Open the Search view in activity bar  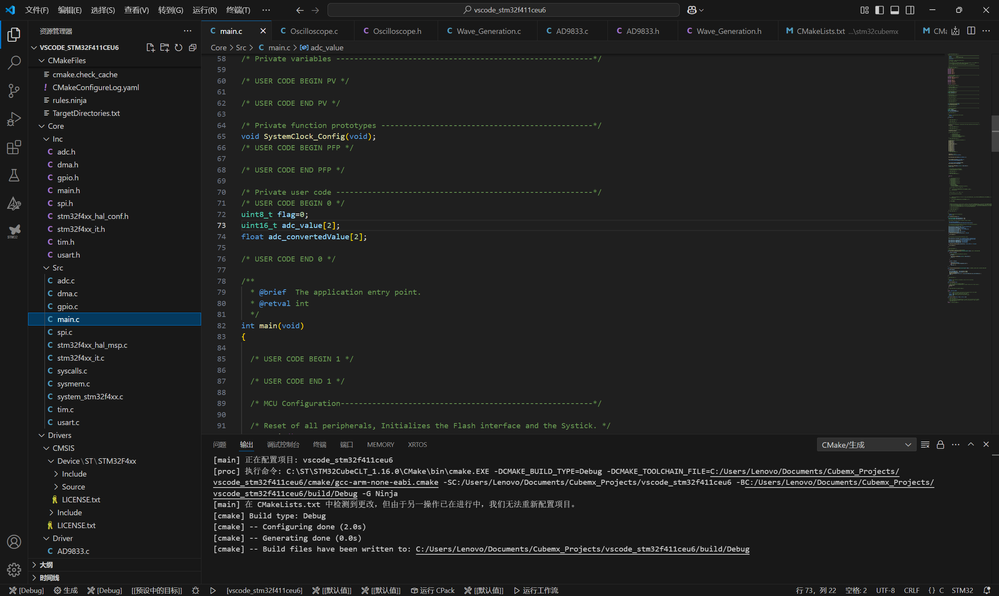coord(14,62)
